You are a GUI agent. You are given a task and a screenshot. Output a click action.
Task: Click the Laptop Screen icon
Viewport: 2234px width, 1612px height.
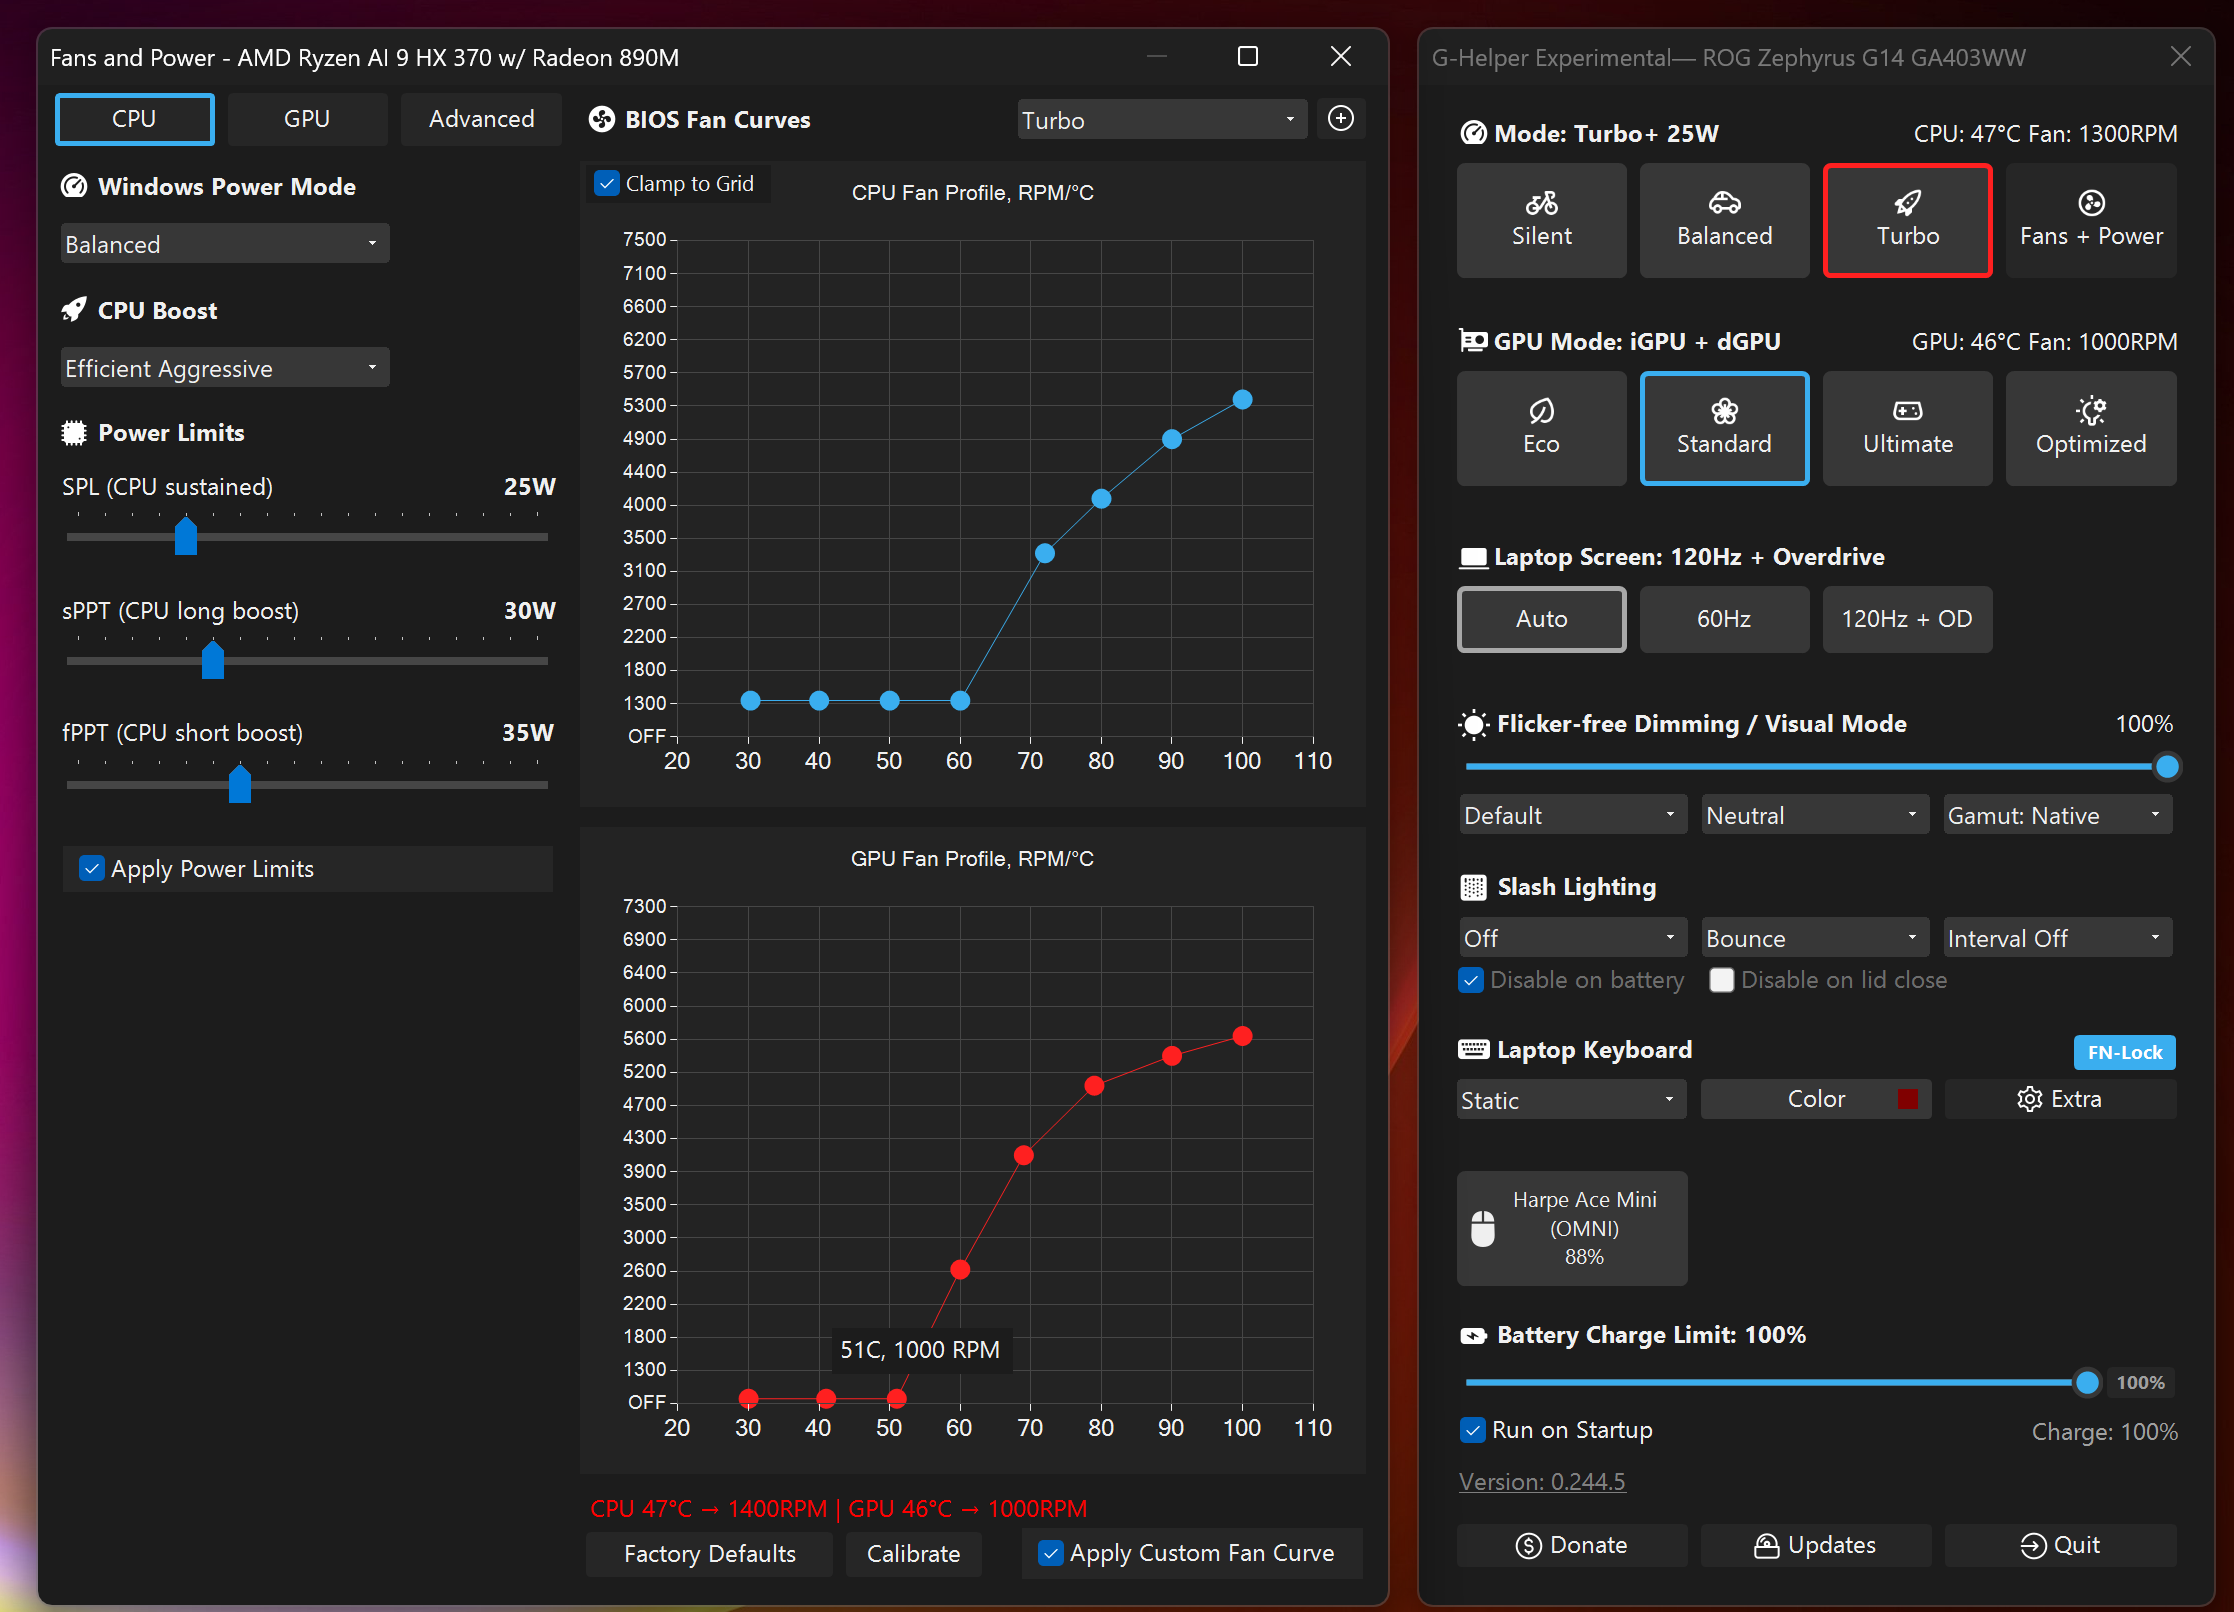click(x=1473, y=557)
